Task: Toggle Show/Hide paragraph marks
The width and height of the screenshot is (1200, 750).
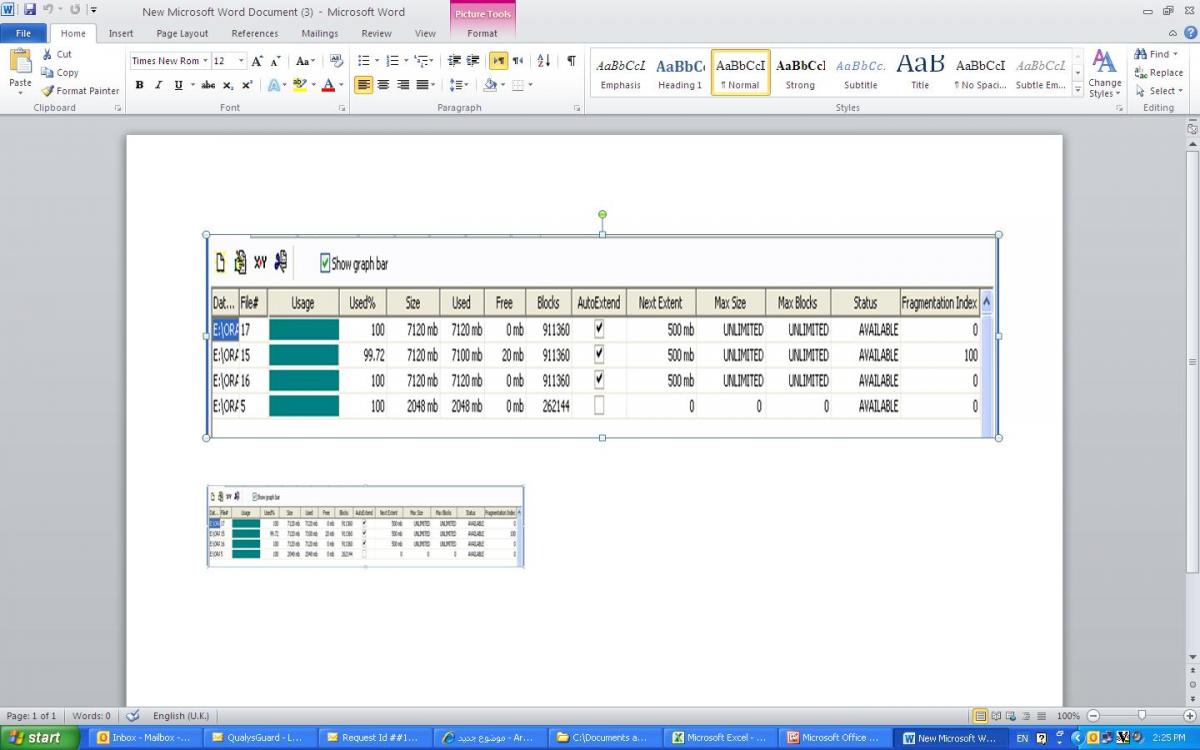Action: click(571, 61)
